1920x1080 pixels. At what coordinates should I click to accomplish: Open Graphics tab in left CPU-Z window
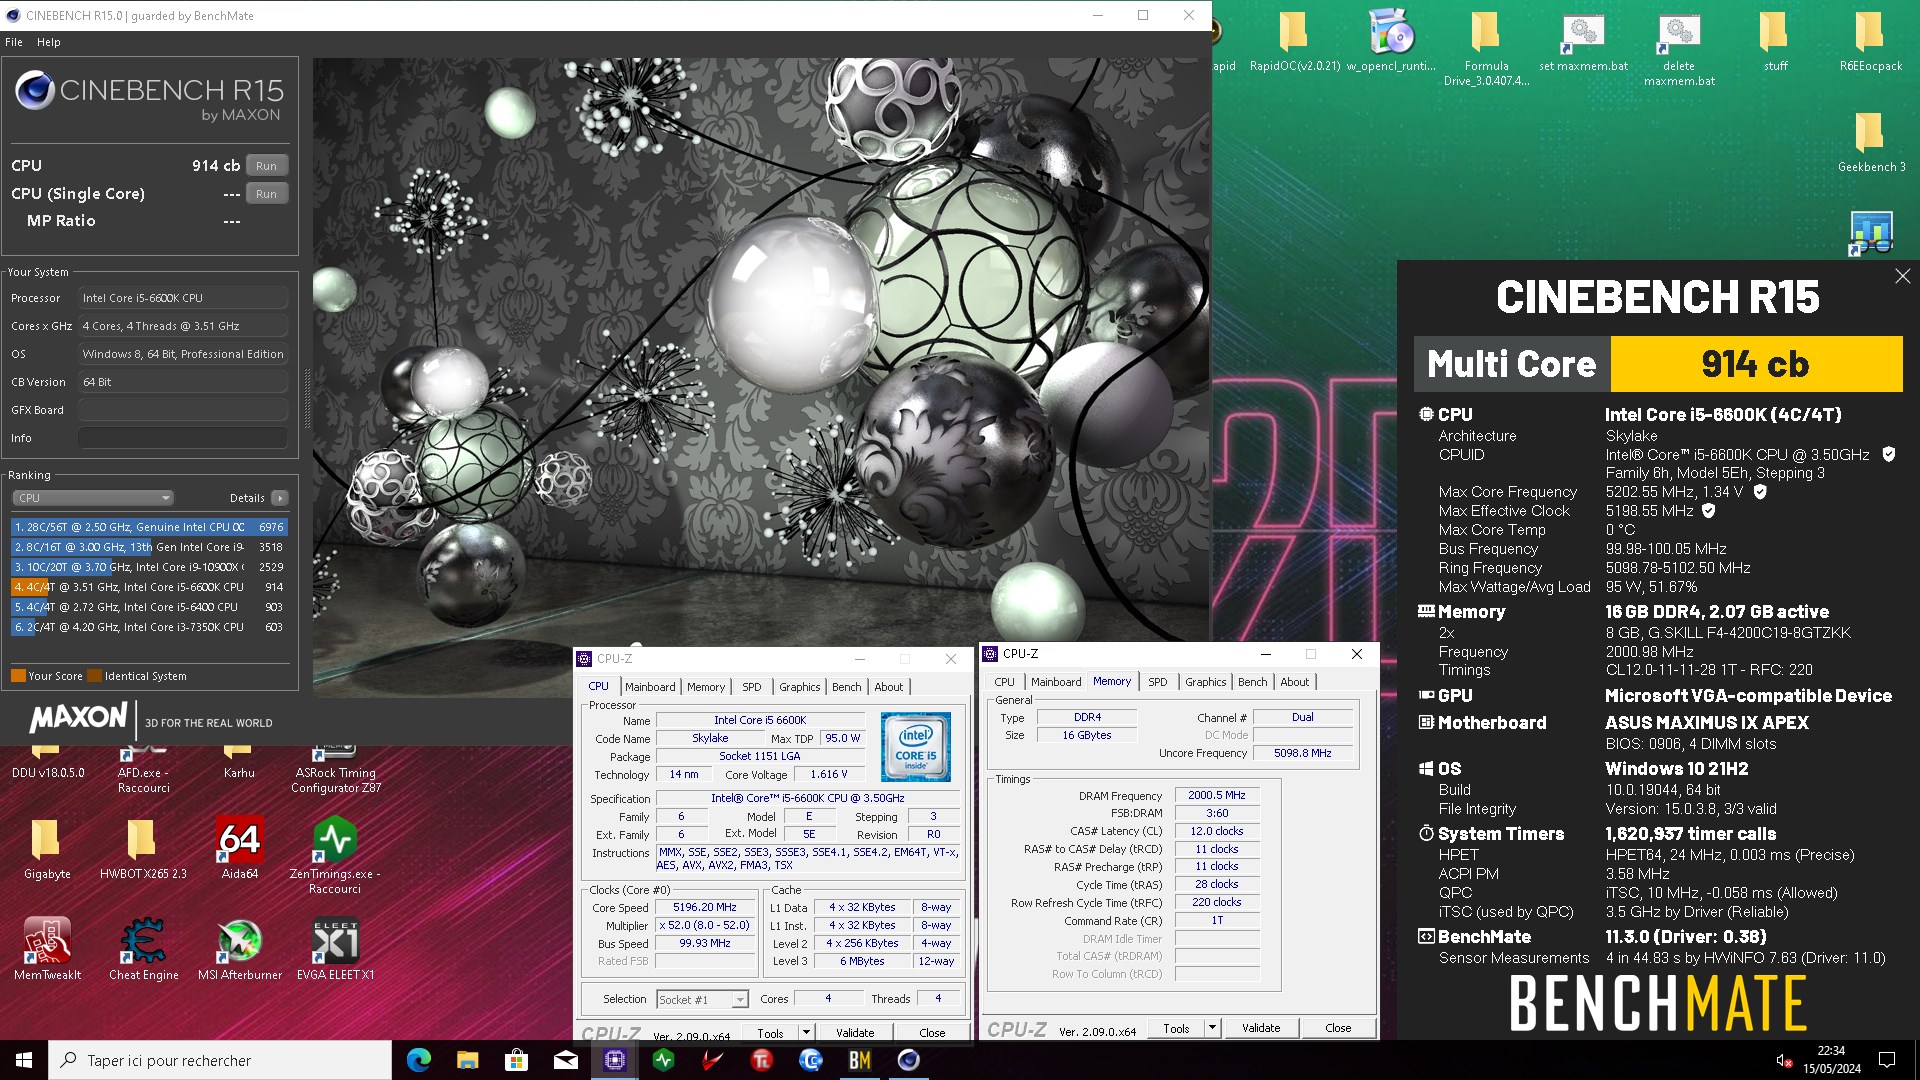tap(800, 687)
